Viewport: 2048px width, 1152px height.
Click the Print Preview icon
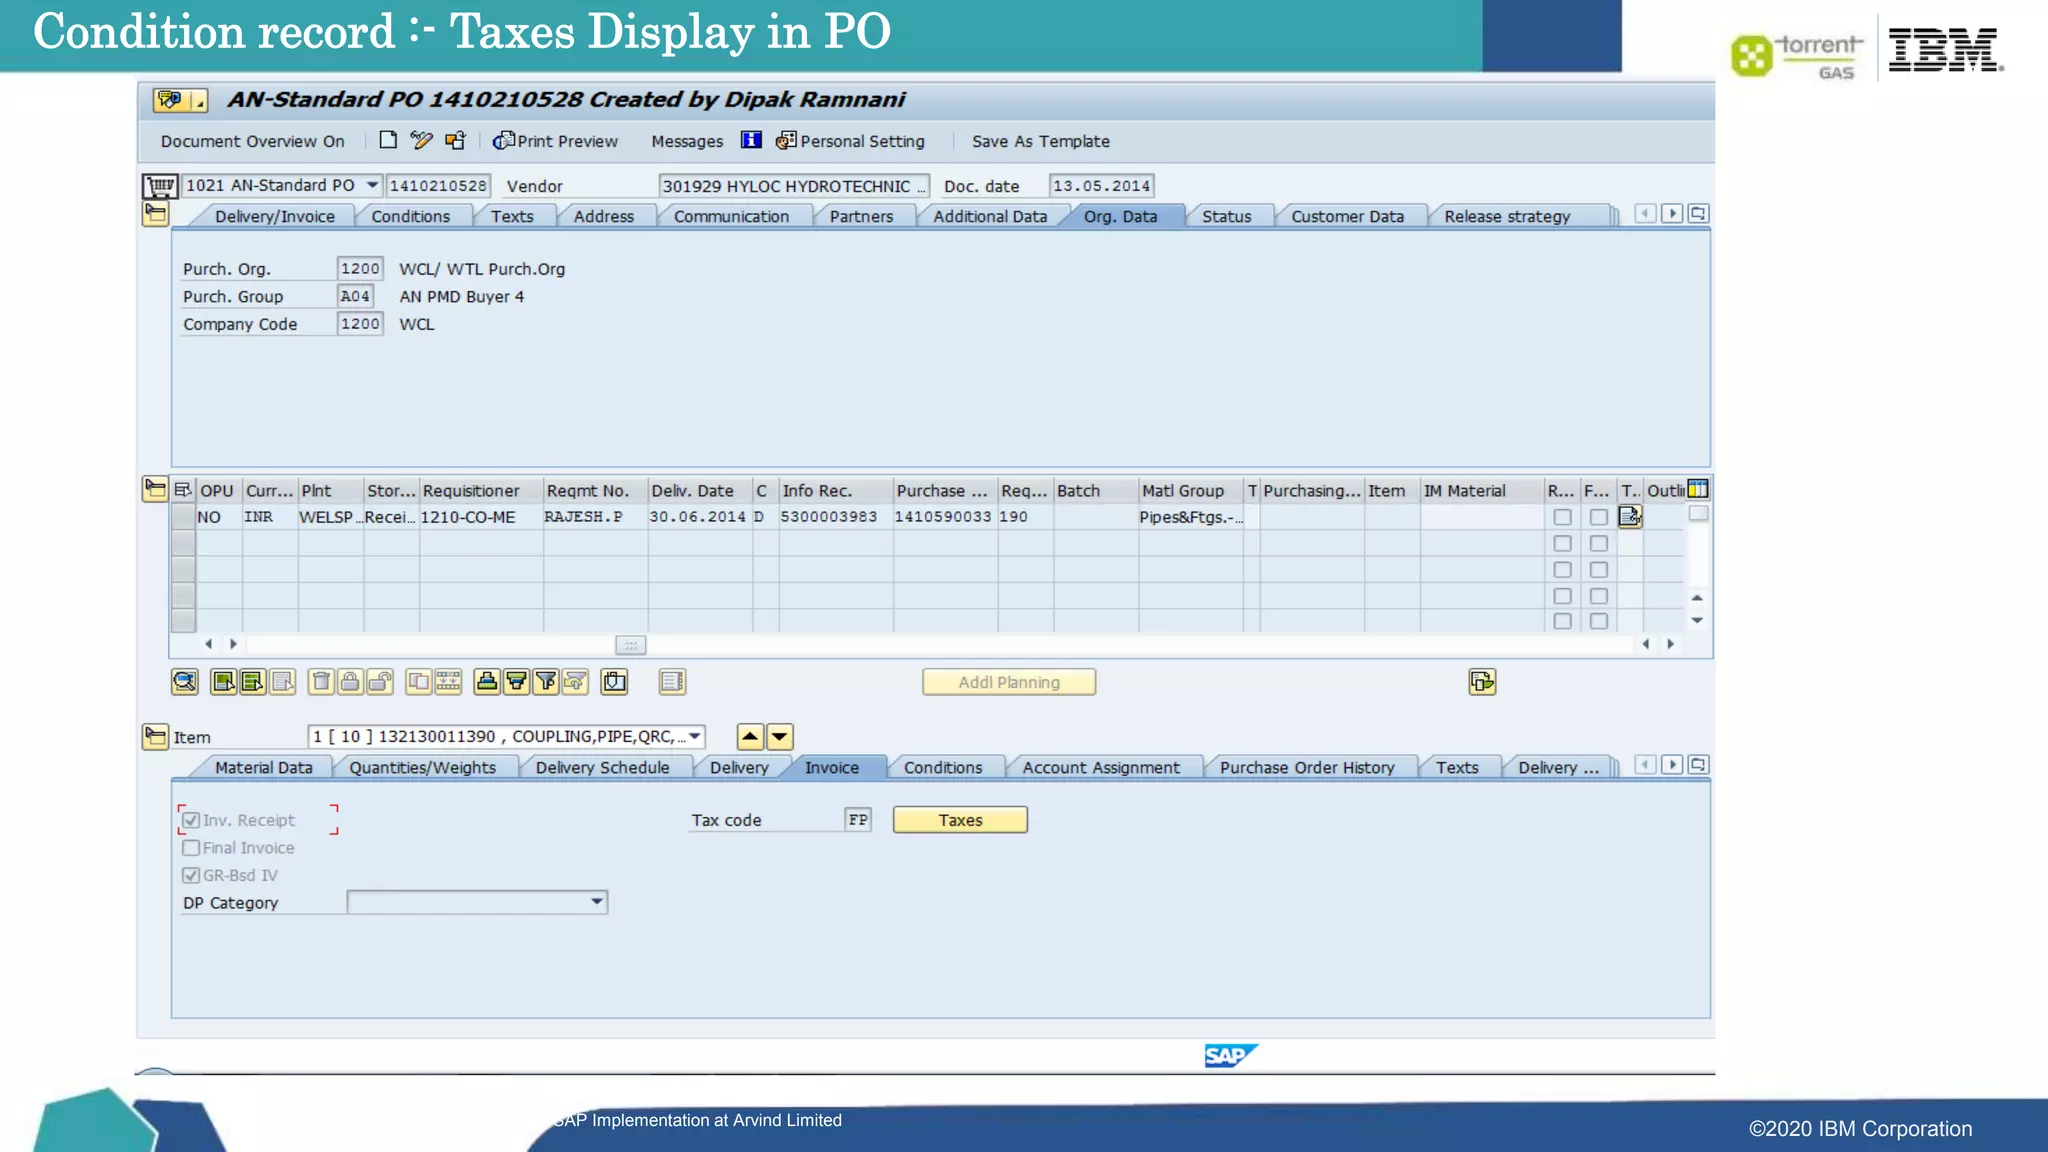tap(503, 141)
